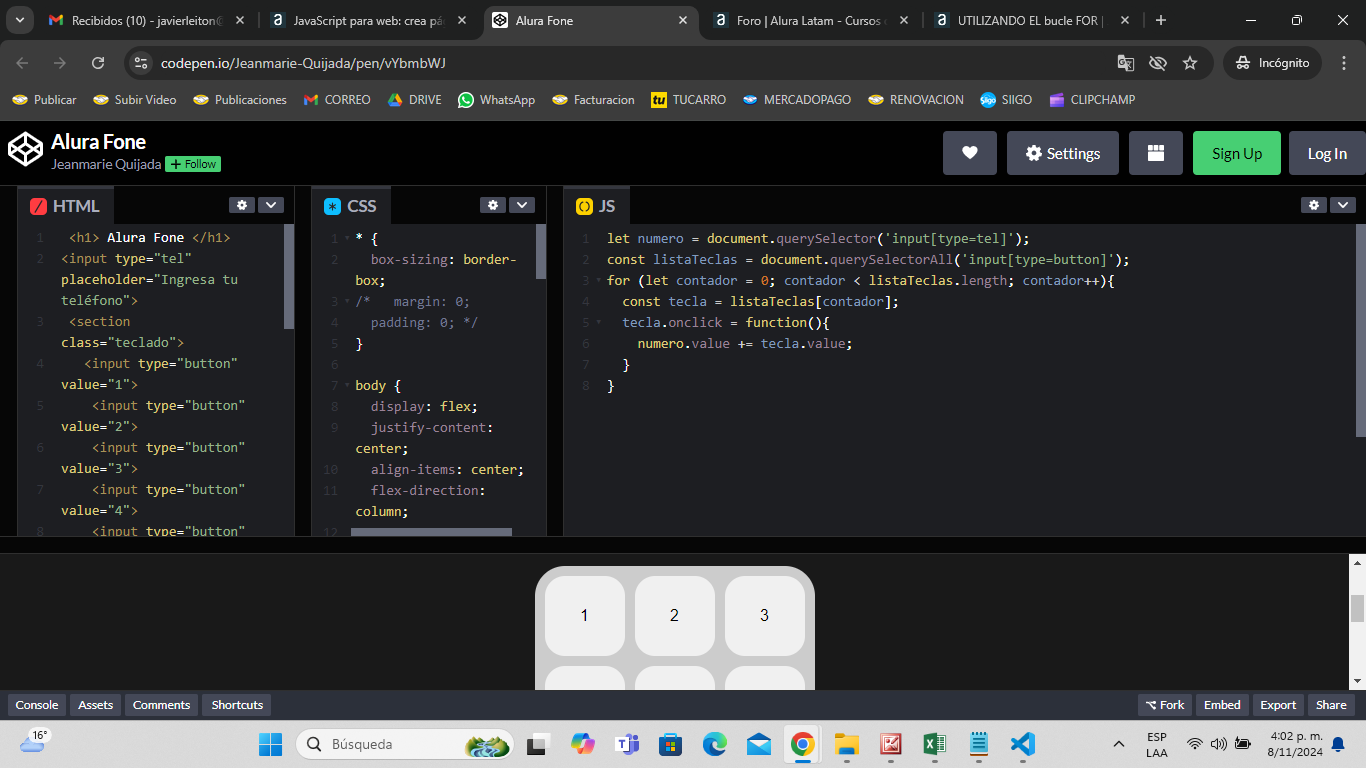Image resolution: width=1366 pixels, height=768 pixels.
Task: Click the preview pane vertical scrollbar
Action: [x=1357, y=608]
